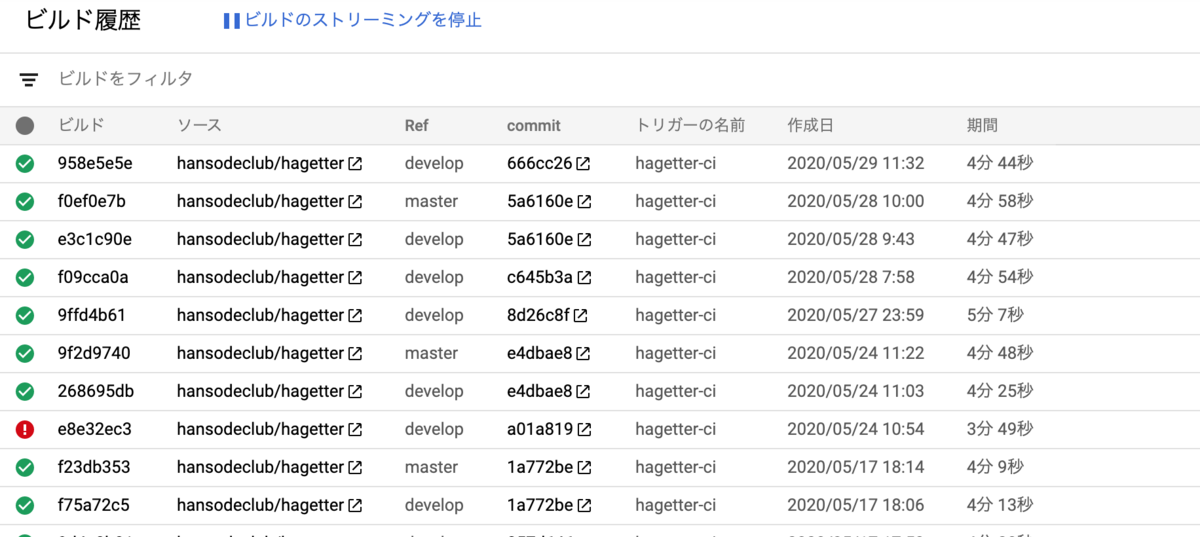Click external-link icon next to commit e4dbae8 in row 9f2d9740
The image size is (1200, 537).
(x=583, y=353)
